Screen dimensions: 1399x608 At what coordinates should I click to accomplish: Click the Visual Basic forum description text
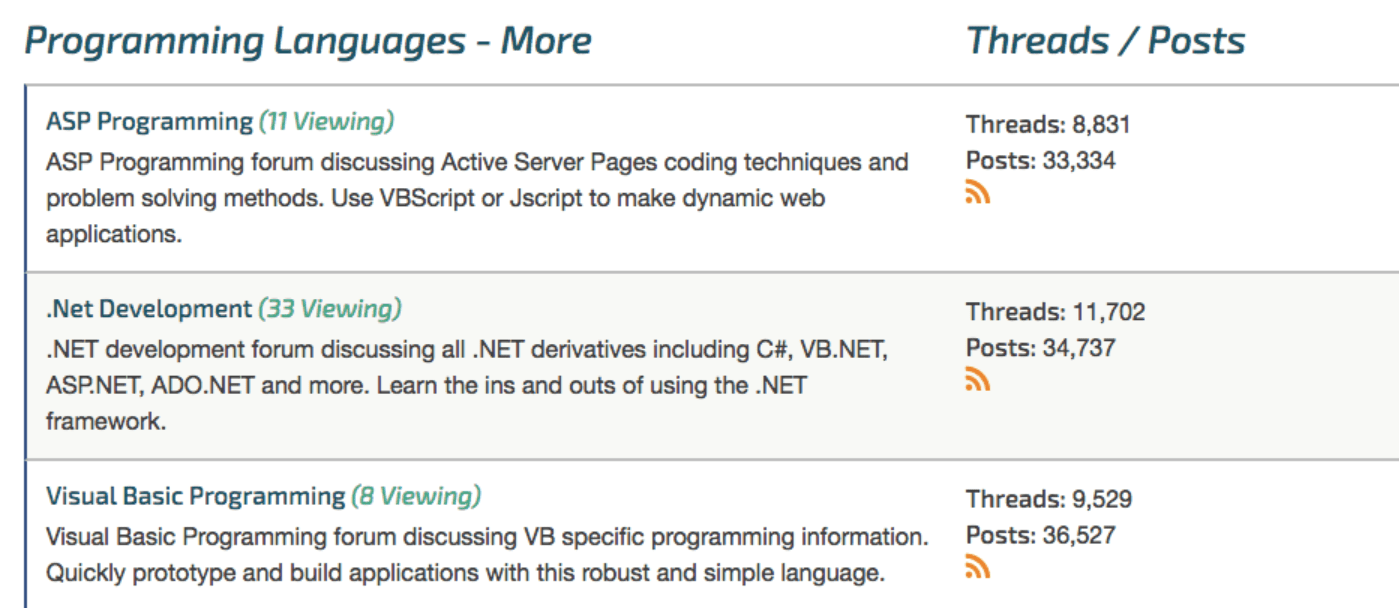(x=487, y=555)
